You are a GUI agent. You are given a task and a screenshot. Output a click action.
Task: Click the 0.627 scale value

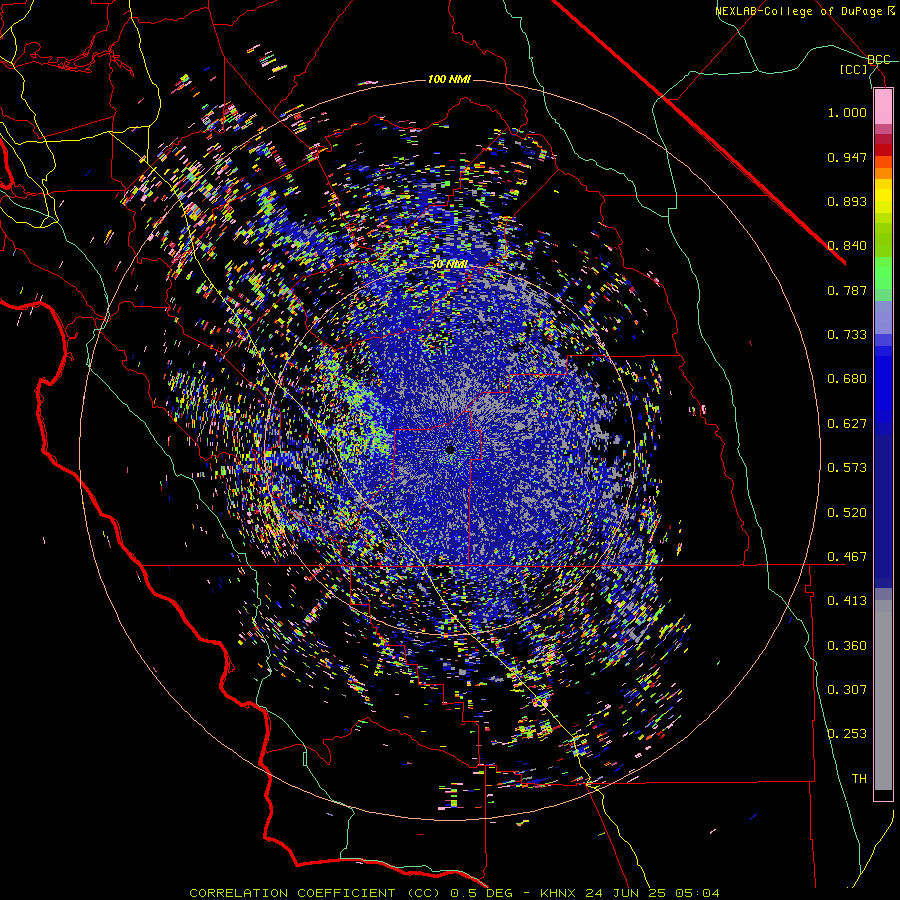tap(847, 424)
